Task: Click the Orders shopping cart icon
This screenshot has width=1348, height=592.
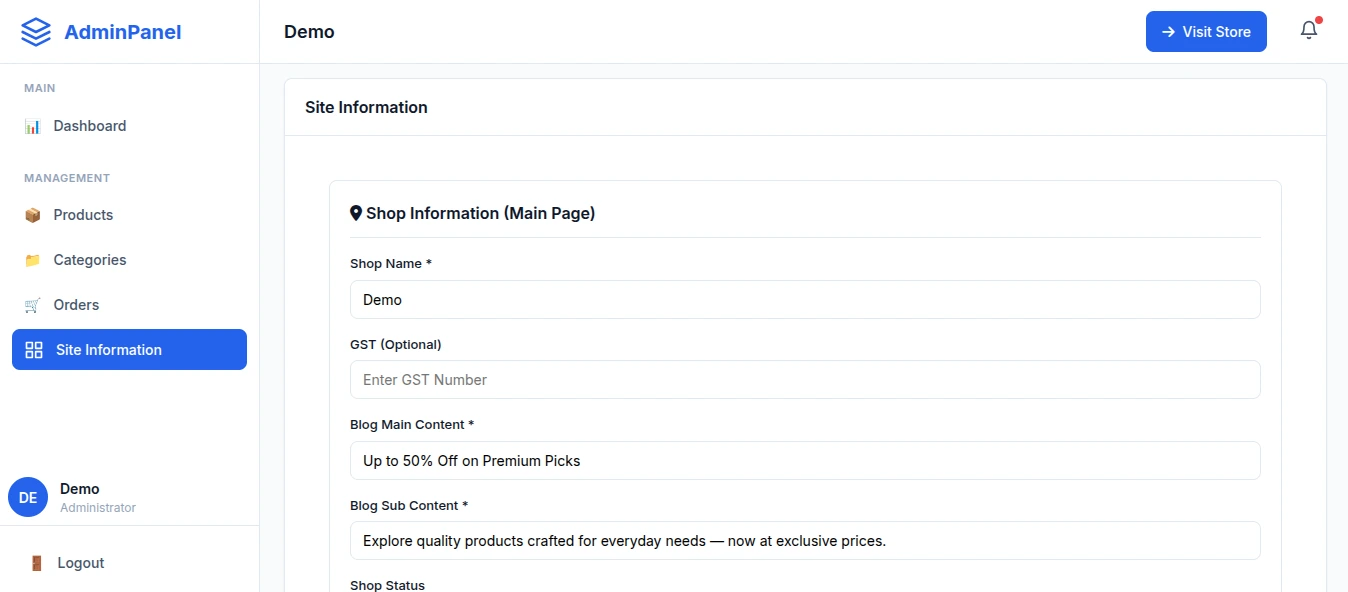Action: tap(33, 305)
